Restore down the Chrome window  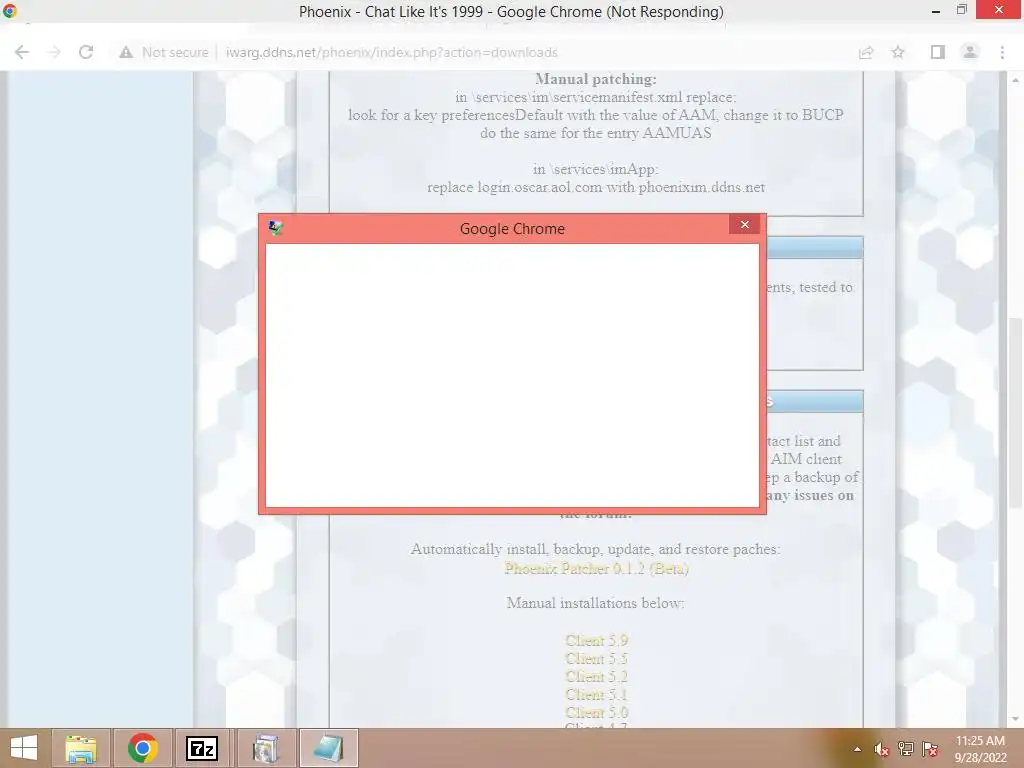(961, 10)
